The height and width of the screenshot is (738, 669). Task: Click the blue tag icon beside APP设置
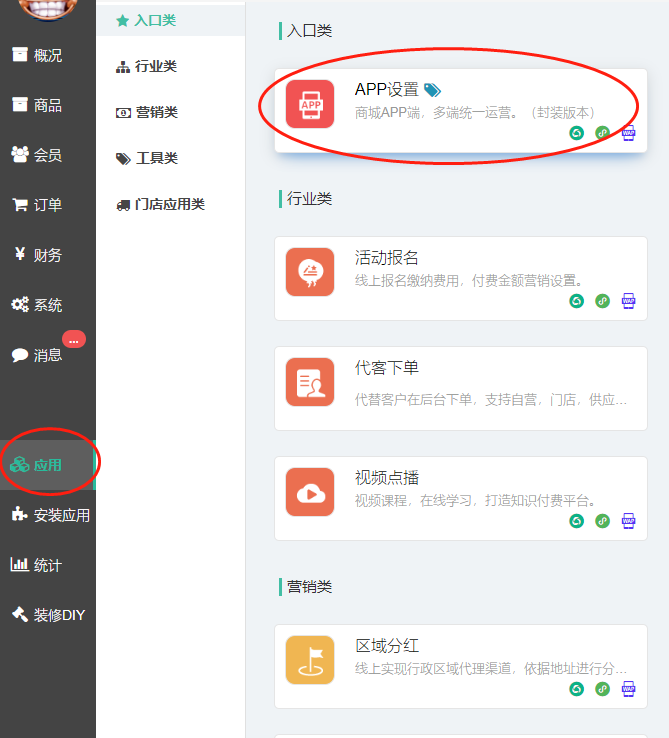432,90
